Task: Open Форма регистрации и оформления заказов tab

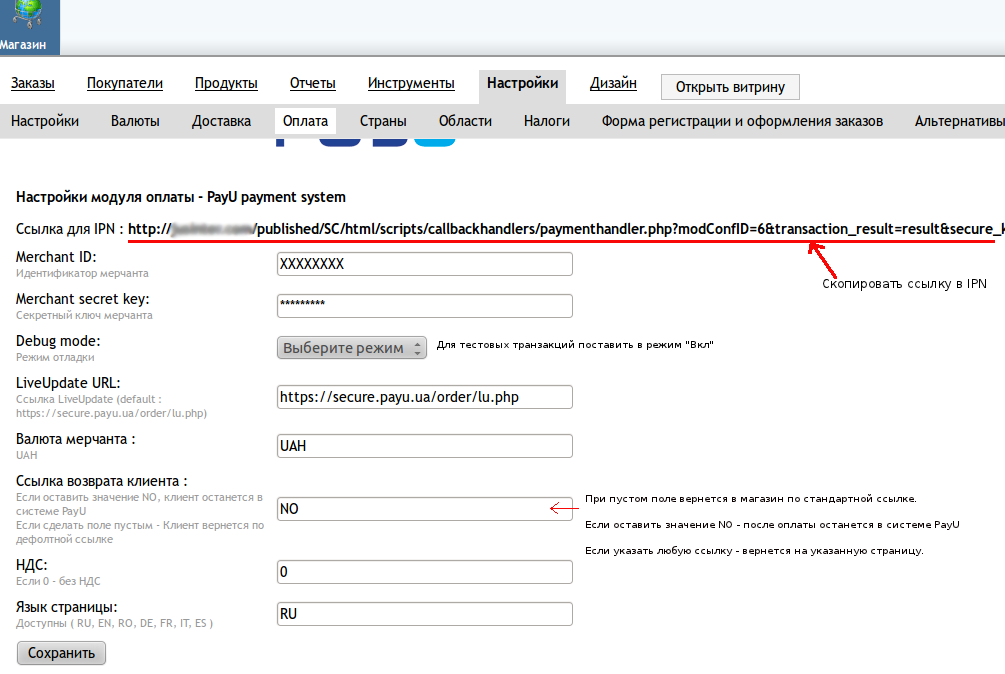Action: pos(742,121)
